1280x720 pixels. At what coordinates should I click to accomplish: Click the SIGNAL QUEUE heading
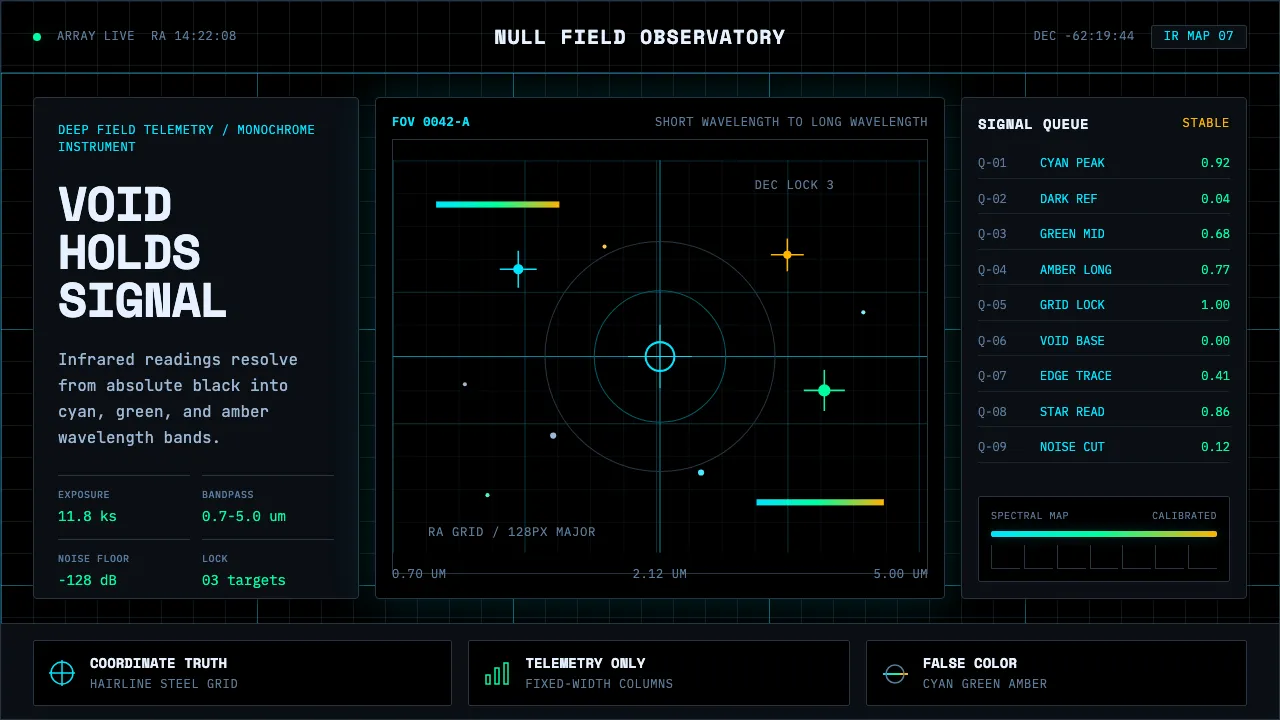(x=1033, y=124)
